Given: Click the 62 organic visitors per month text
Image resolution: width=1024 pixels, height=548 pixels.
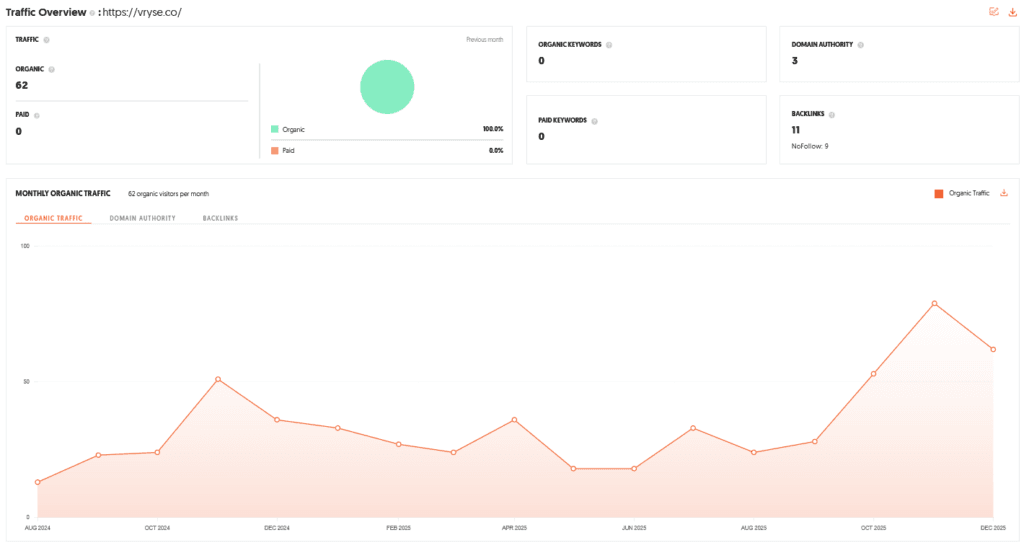Looking at the screenshot, I should click(168, 194).
